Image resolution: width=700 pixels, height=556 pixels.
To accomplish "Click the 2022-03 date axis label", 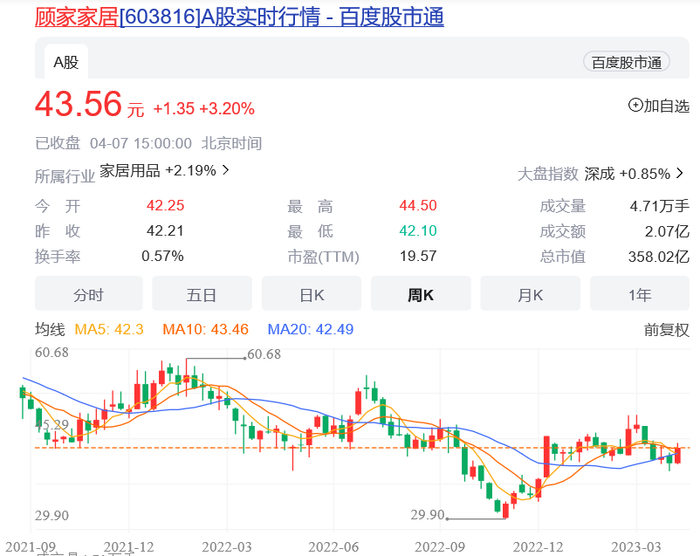I will tap(227, 547).
